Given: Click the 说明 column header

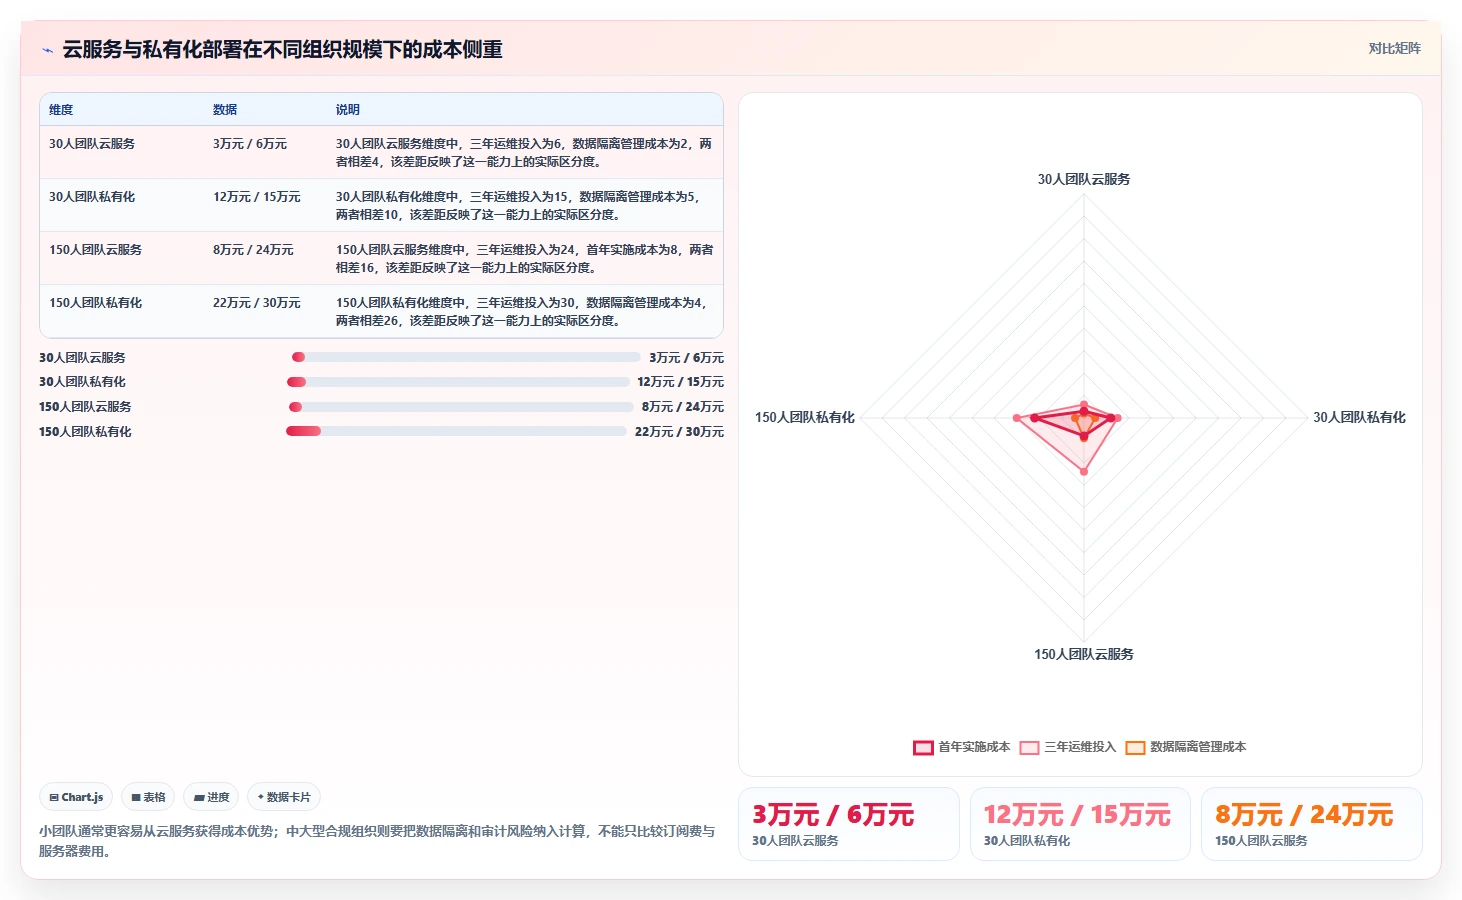Looking at the screenshot, I should pos(348,110).
